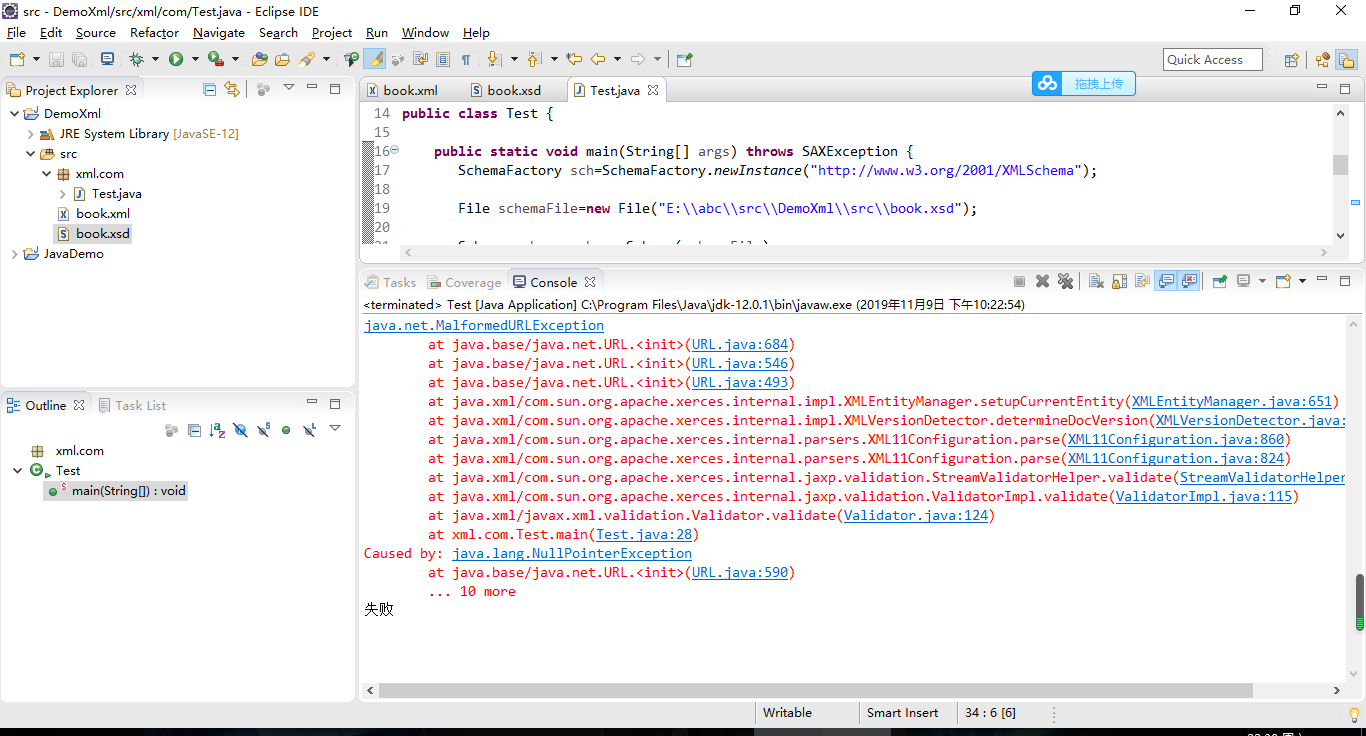
Task: Toggle Link with Editor in Project Explorer
Action: point(232,89)
